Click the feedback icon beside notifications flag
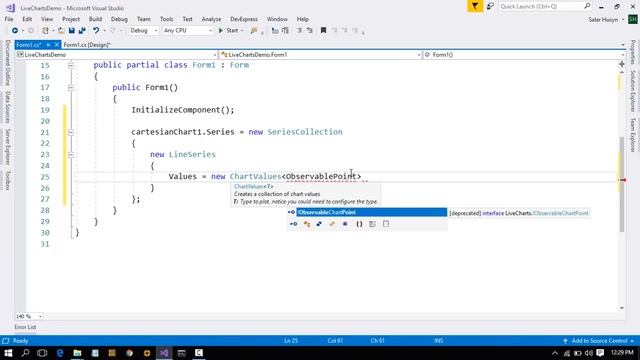 (490, 6)
